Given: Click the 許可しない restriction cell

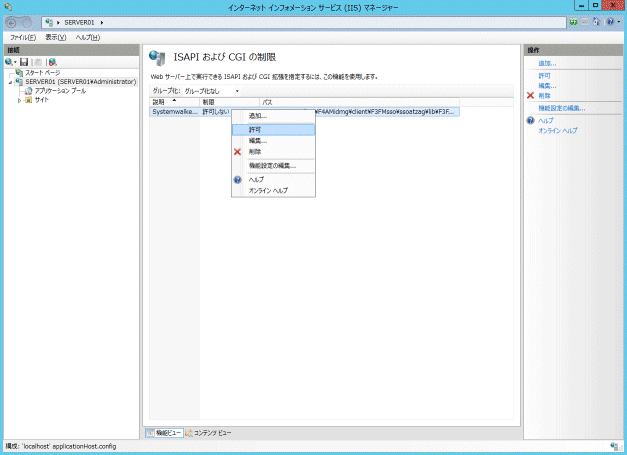Looking at the screenshot, I should pos(216,112).
